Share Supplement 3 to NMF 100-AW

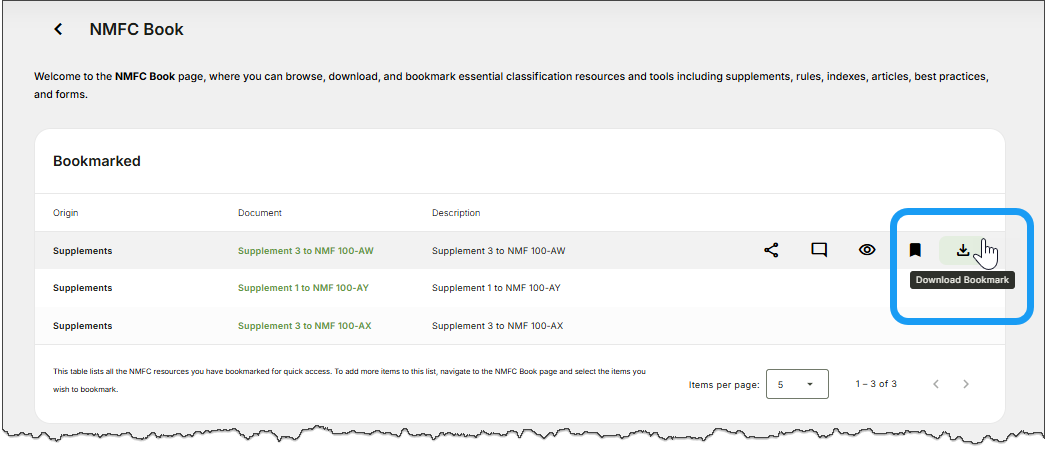tap(771, 250)
